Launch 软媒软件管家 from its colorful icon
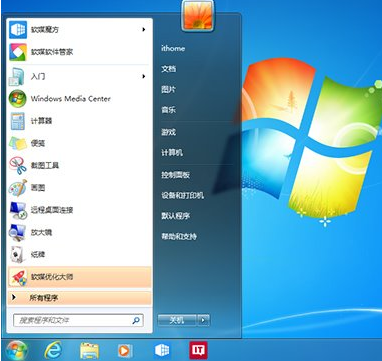This screenshot has width=382, height=361. [18, 52]
